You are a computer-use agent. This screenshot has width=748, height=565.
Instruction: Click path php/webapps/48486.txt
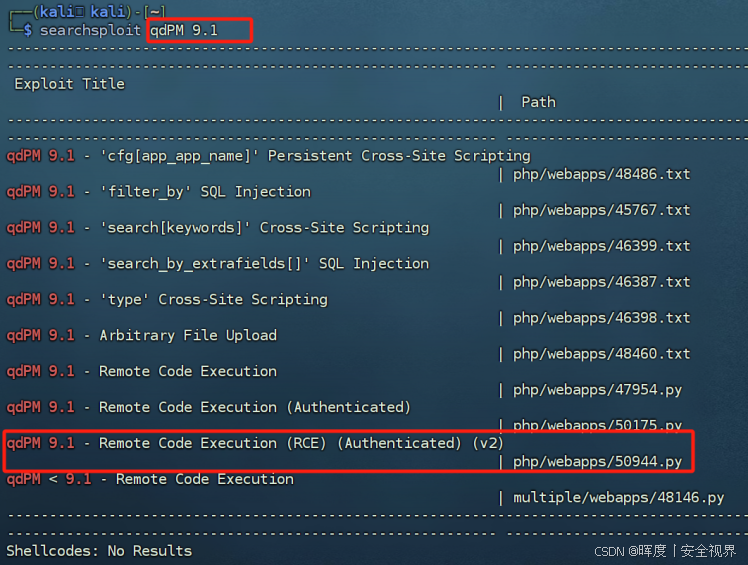(x=602, y=174)
